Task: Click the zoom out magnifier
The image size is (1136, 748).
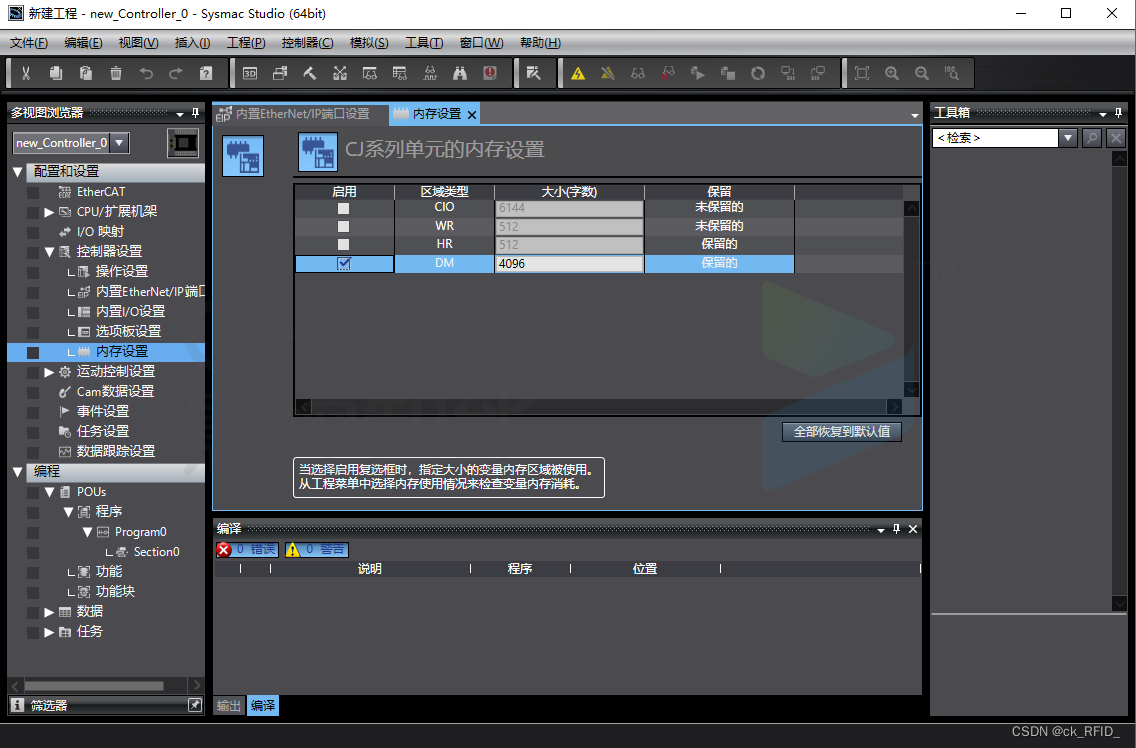Action: pyautogui.click(x=922, y=73)
